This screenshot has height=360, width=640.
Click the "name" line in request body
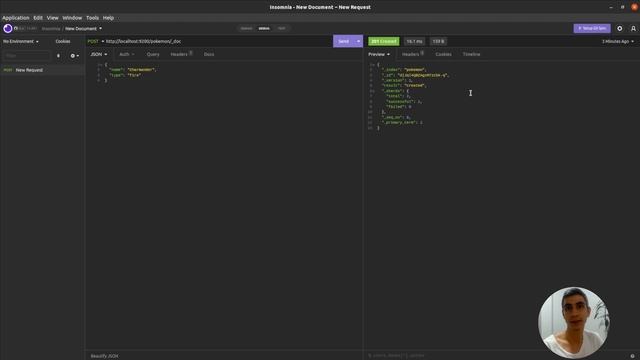[x=132, y=70]
